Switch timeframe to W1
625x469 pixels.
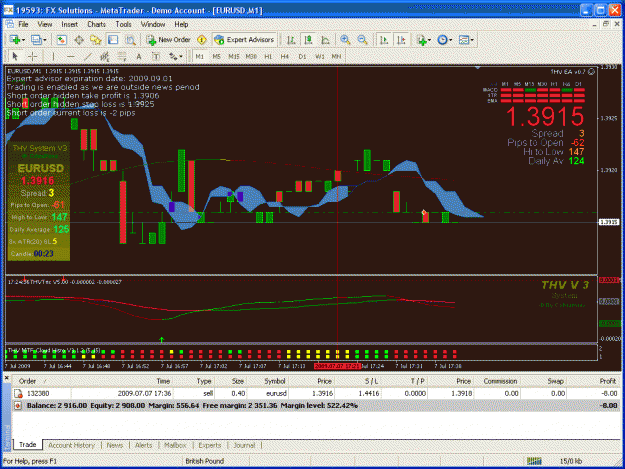[320, 57]
